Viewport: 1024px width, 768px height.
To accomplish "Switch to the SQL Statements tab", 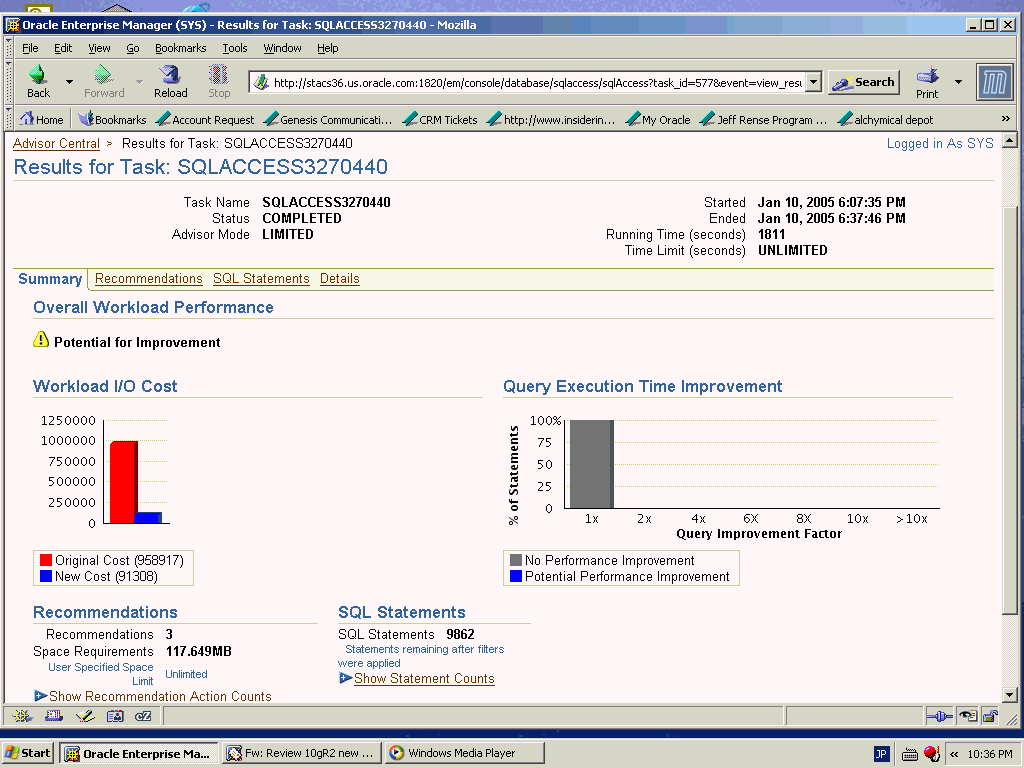I will tap(261, 279).
